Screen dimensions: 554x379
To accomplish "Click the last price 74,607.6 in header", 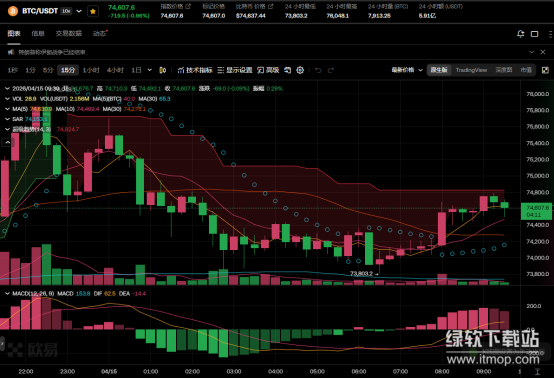I will click(x=122, y=7).
